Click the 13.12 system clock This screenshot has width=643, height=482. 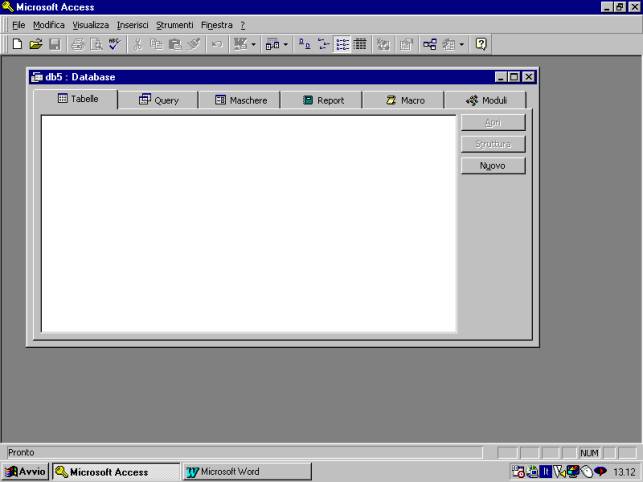625,472
